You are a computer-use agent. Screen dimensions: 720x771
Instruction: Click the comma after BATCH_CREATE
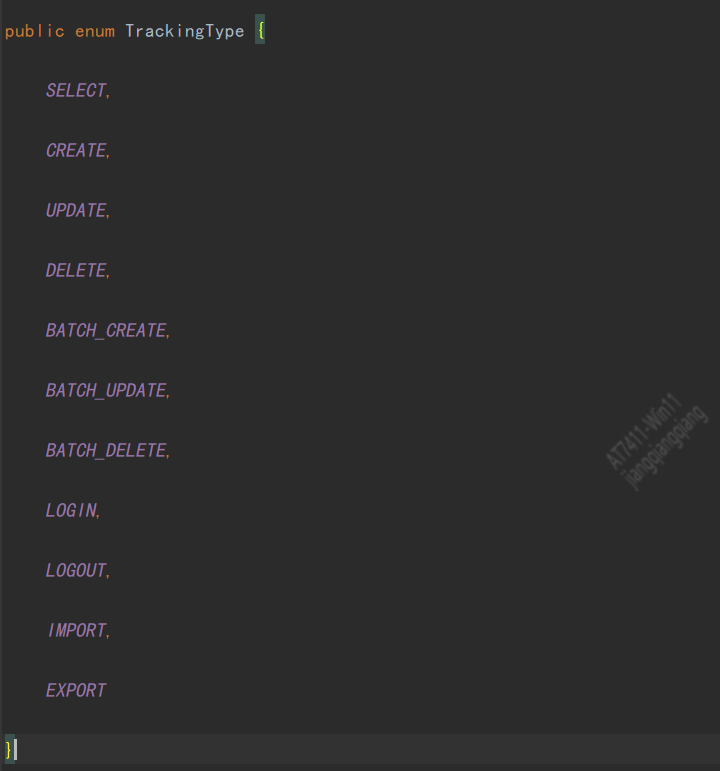[169, 334]
